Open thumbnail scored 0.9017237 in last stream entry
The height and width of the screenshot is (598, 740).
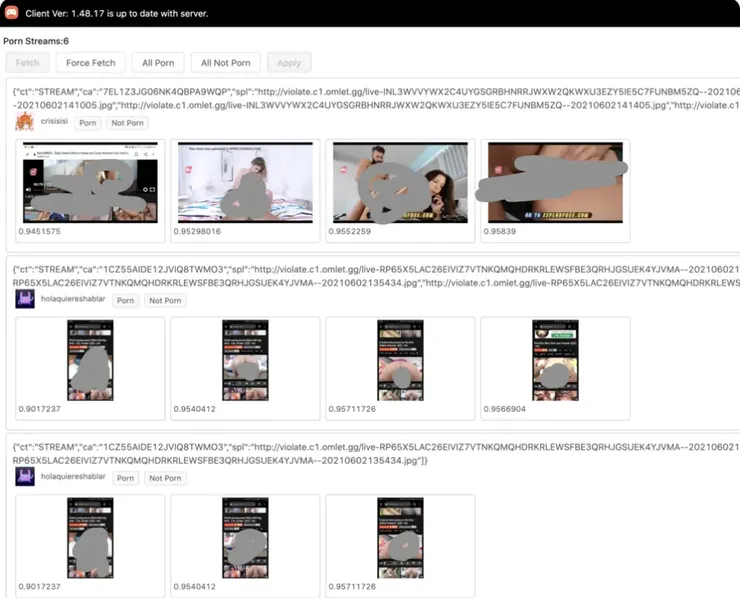click(x=90, y=538)
